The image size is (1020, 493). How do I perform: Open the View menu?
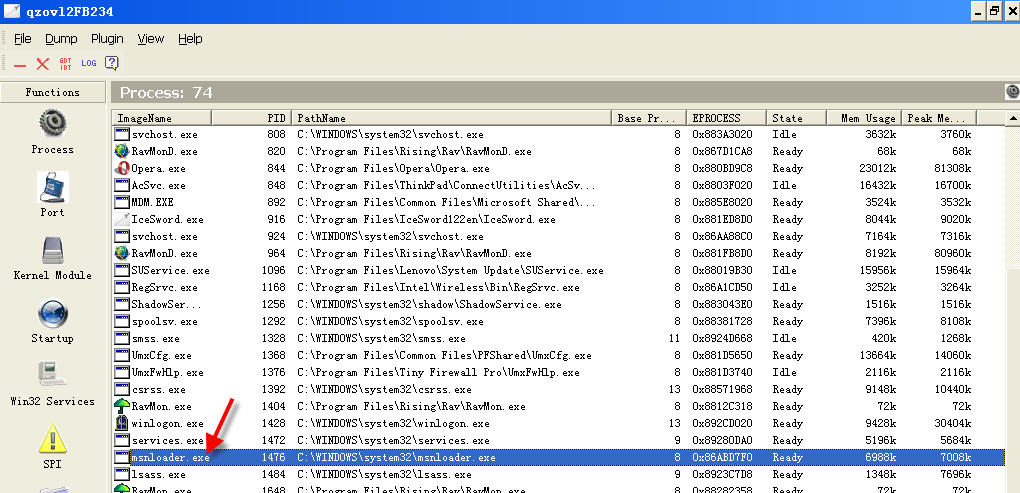tap(150, 39)
